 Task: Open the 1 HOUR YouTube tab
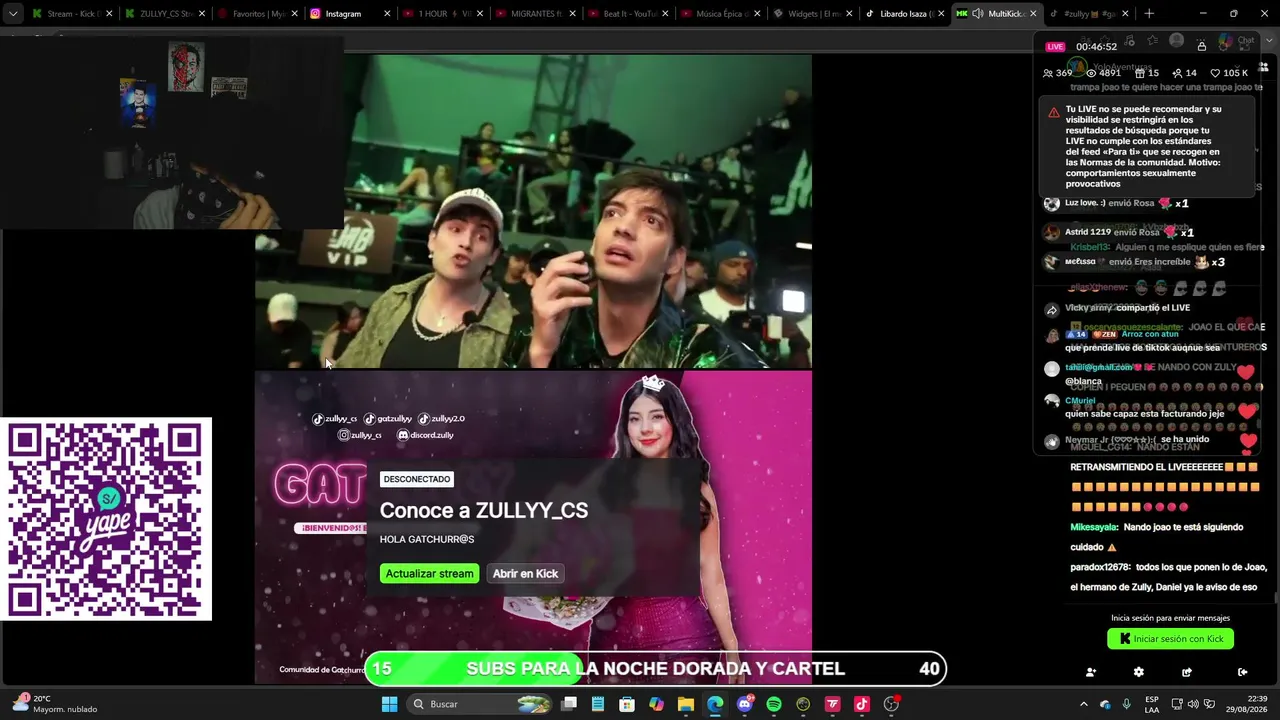click(x=442, y=14)
